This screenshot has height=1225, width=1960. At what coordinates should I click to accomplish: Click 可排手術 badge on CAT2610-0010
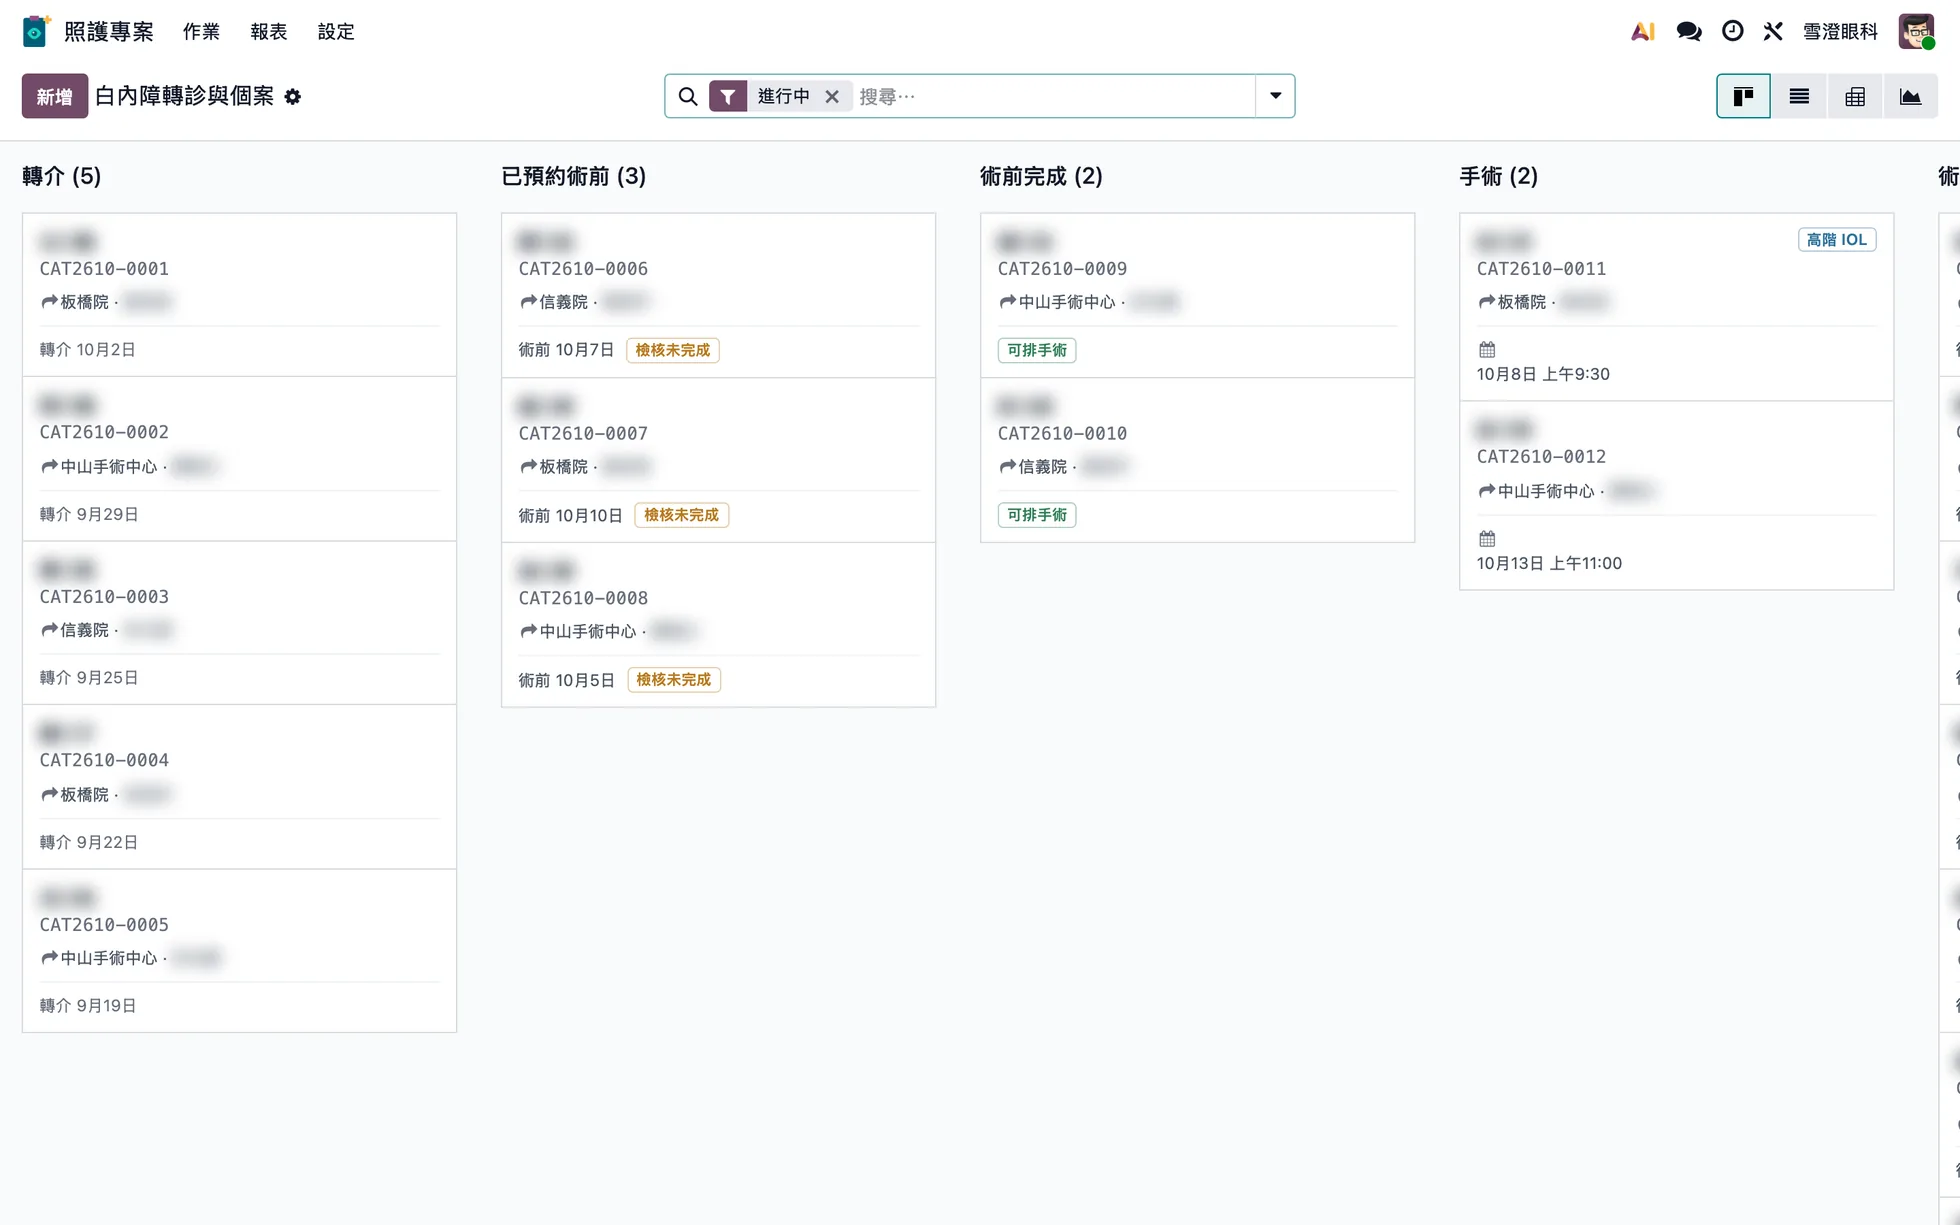(x=1037, y=515)
